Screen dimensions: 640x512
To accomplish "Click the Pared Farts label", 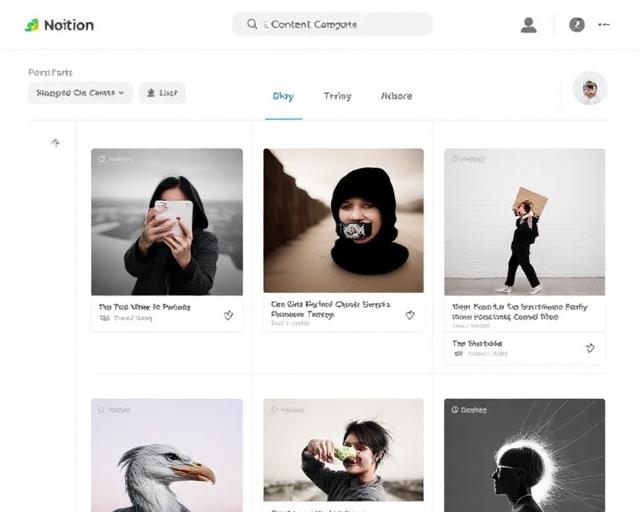I will pyautogui.click(x=50, y=72).
